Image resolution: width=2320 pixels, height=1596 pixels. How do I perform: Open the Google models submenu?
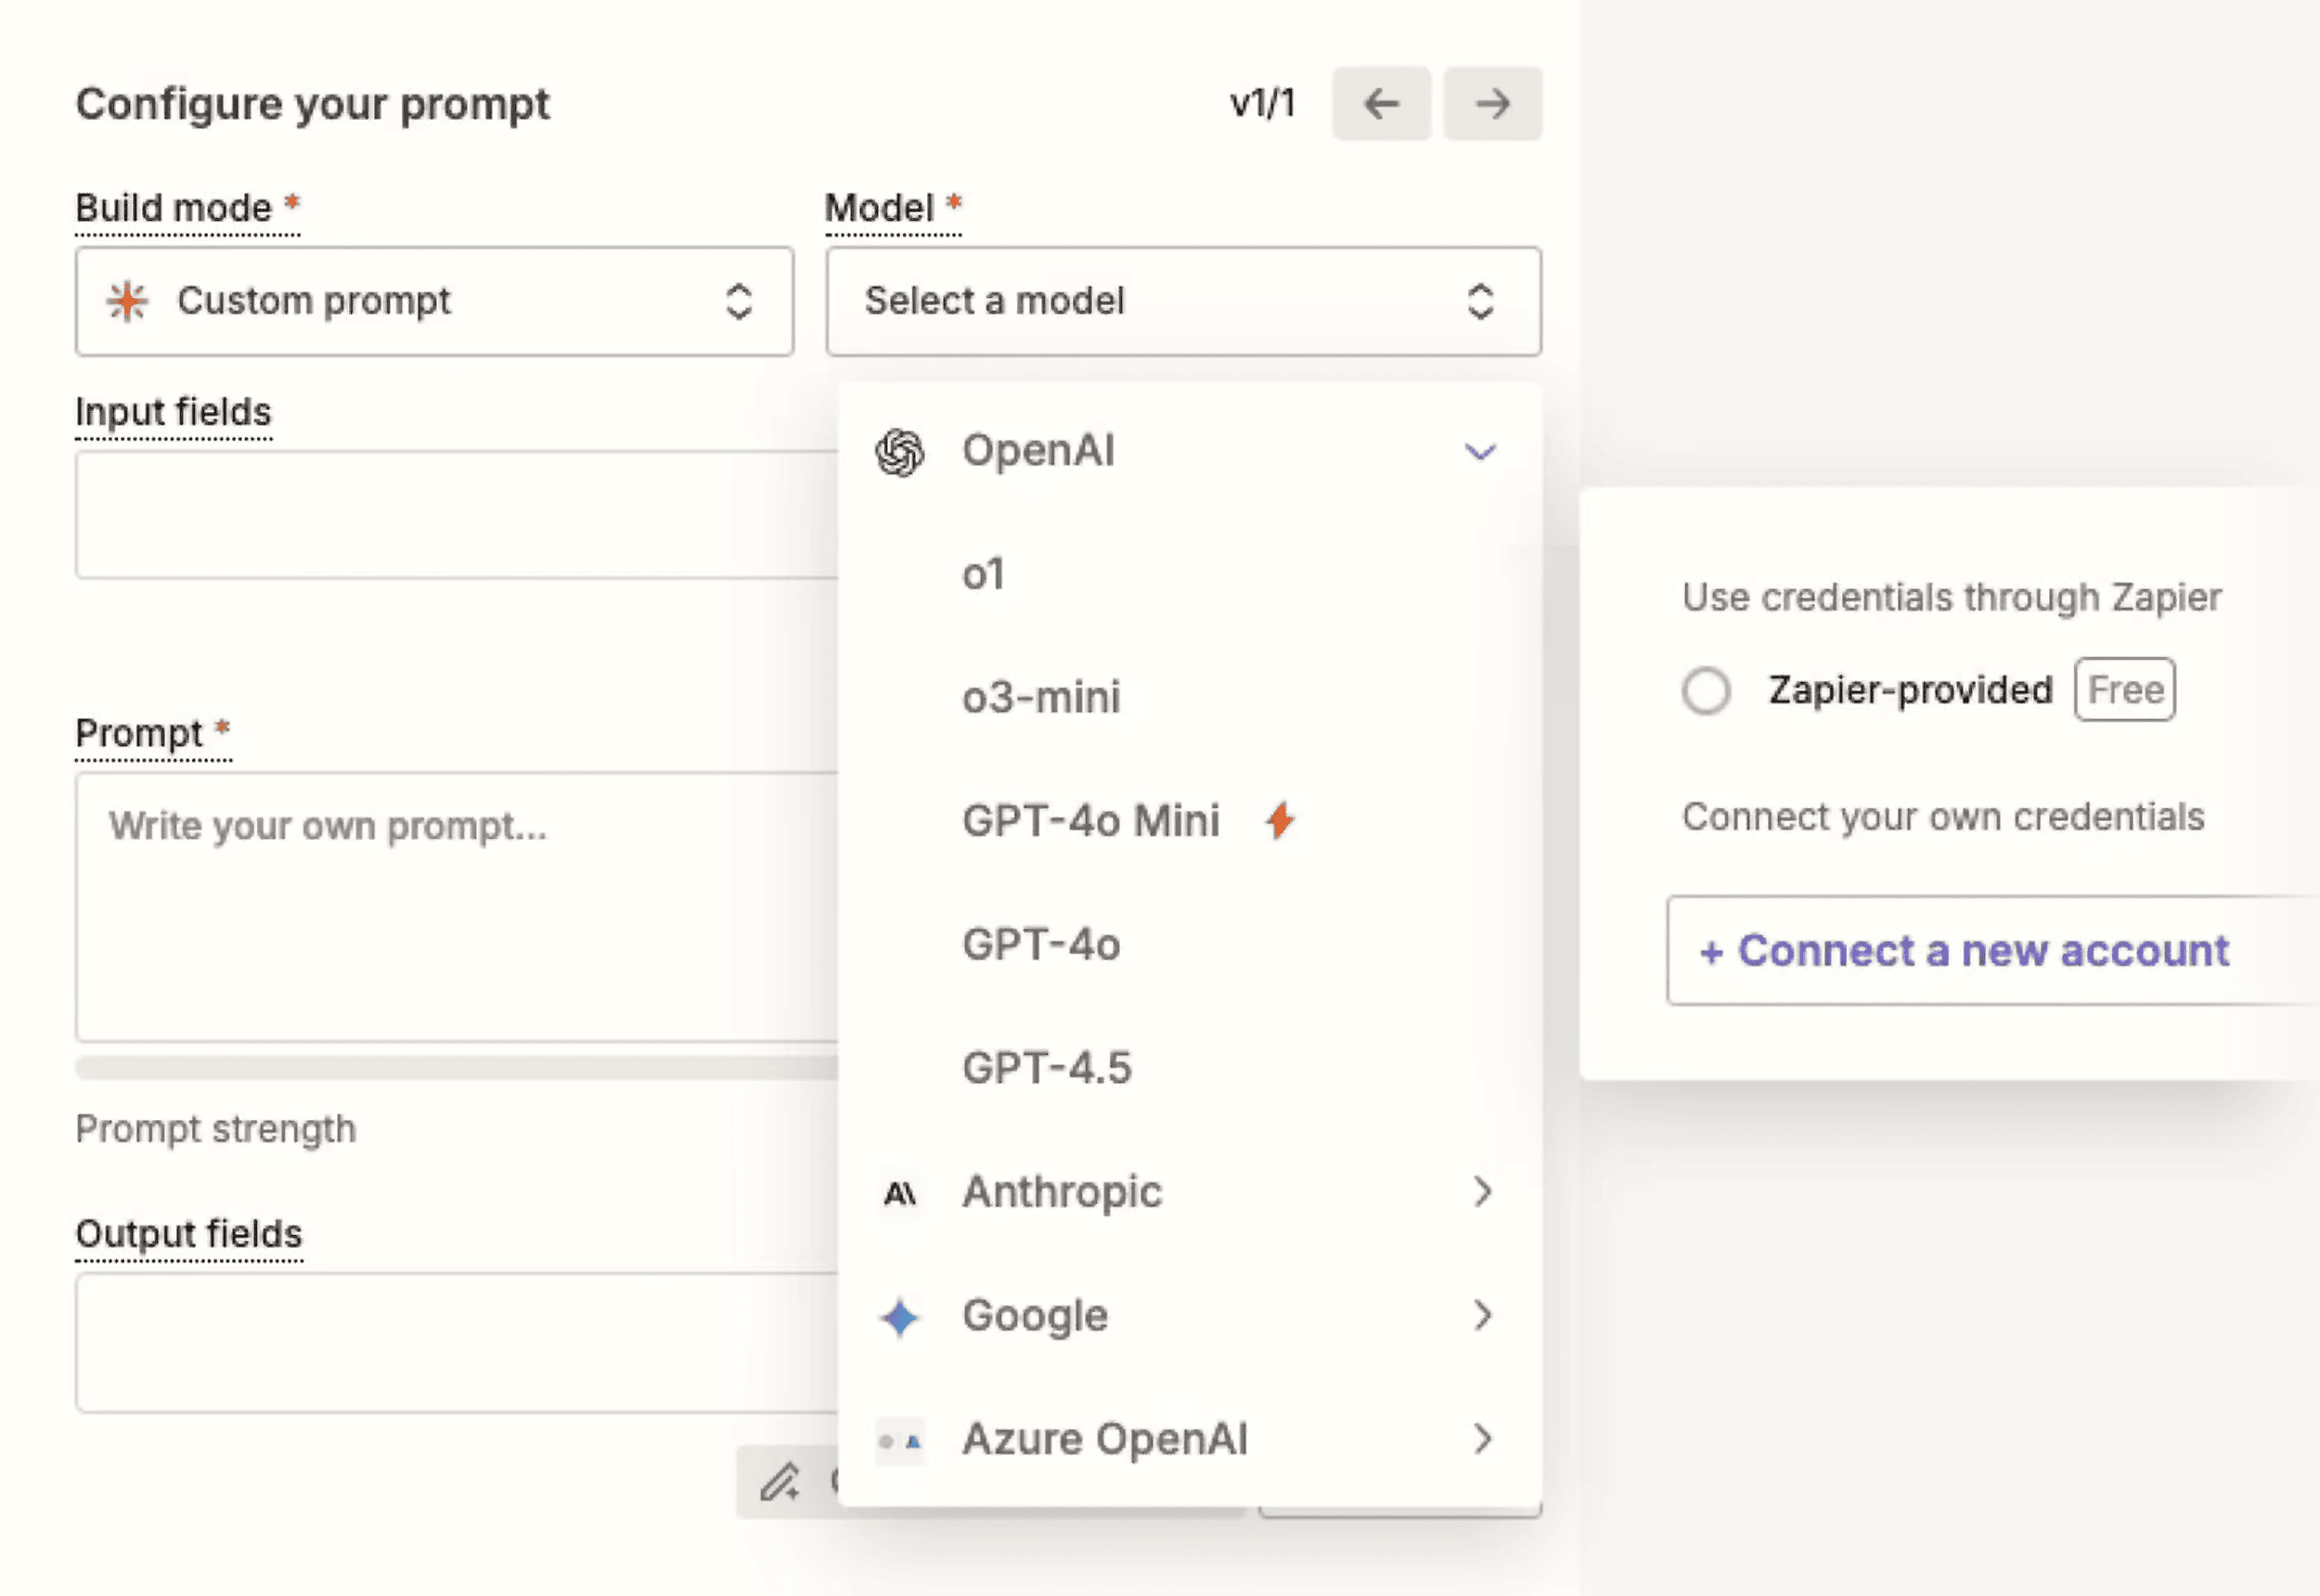click(1190, 1315)
